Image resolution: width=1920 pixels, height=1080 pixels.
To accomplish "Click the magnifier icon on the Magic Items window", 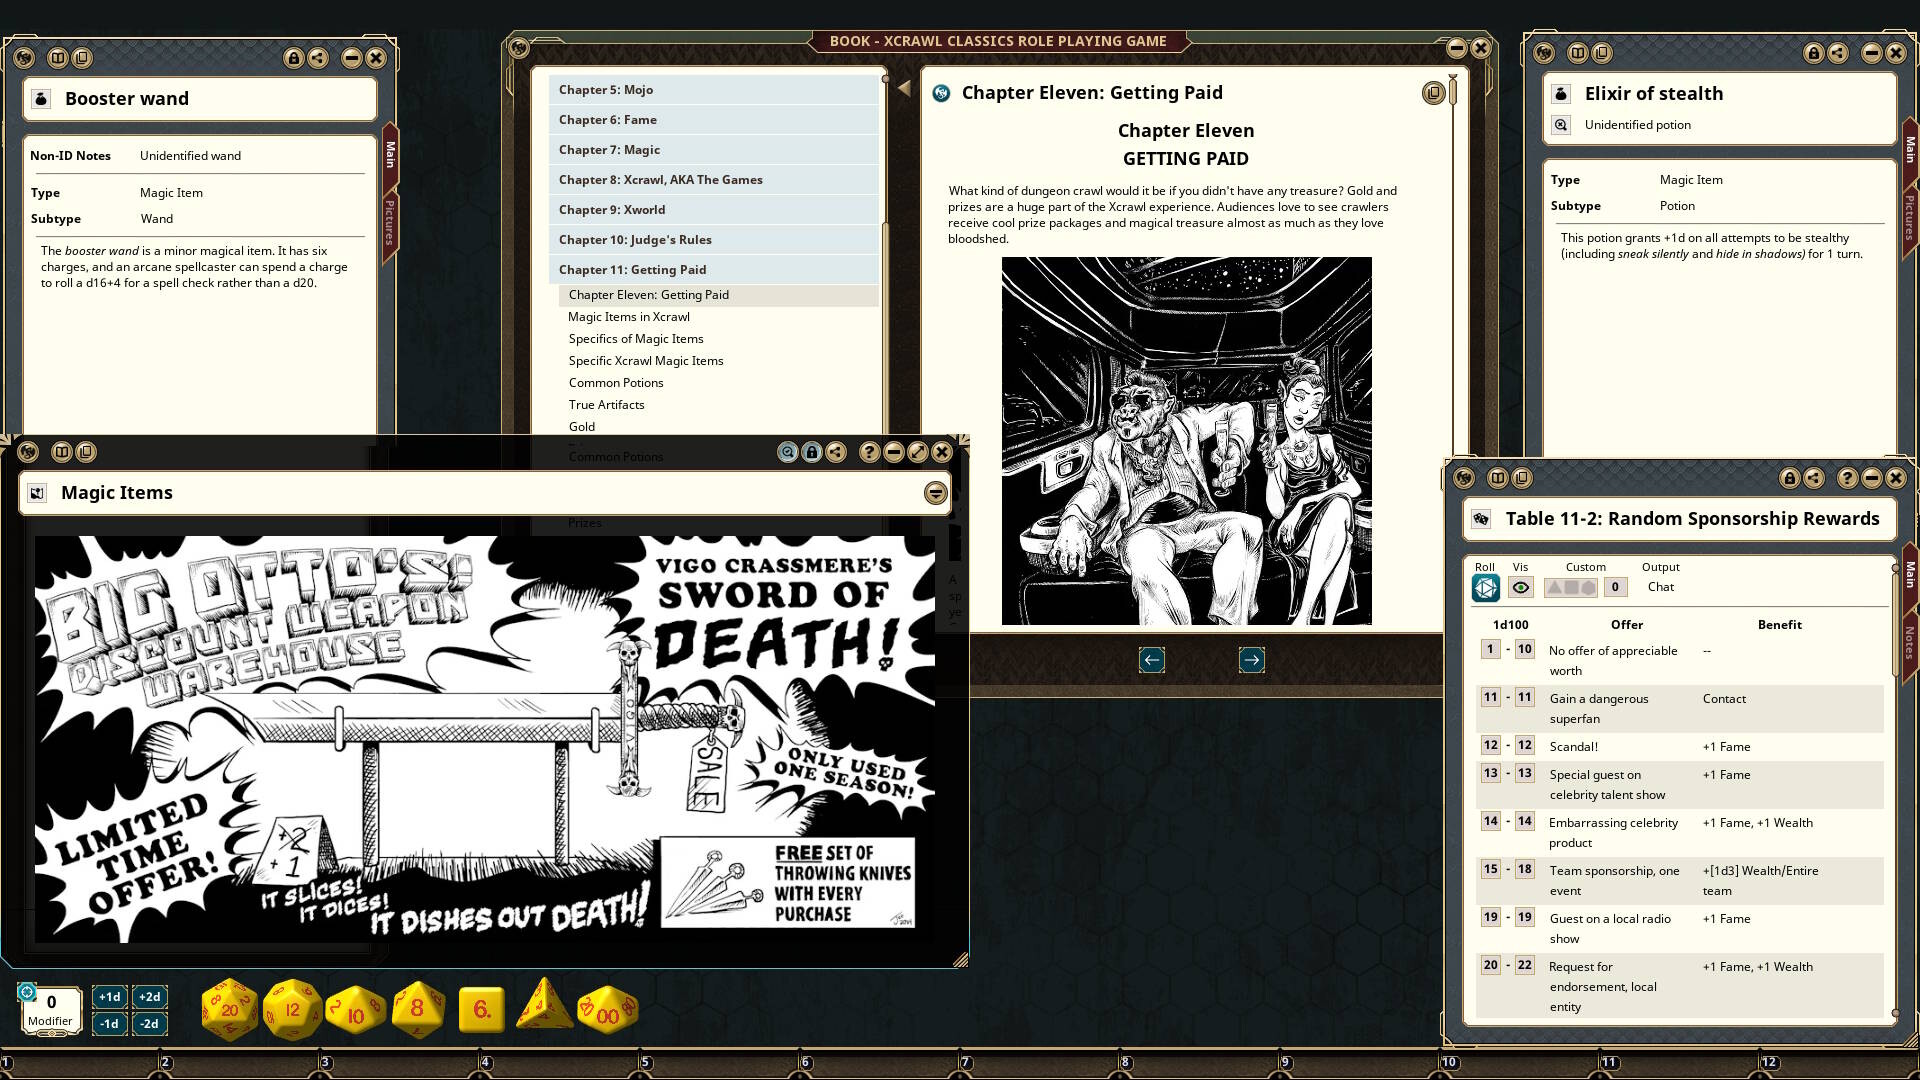I will pyautogui.click(x=787, y=452).
